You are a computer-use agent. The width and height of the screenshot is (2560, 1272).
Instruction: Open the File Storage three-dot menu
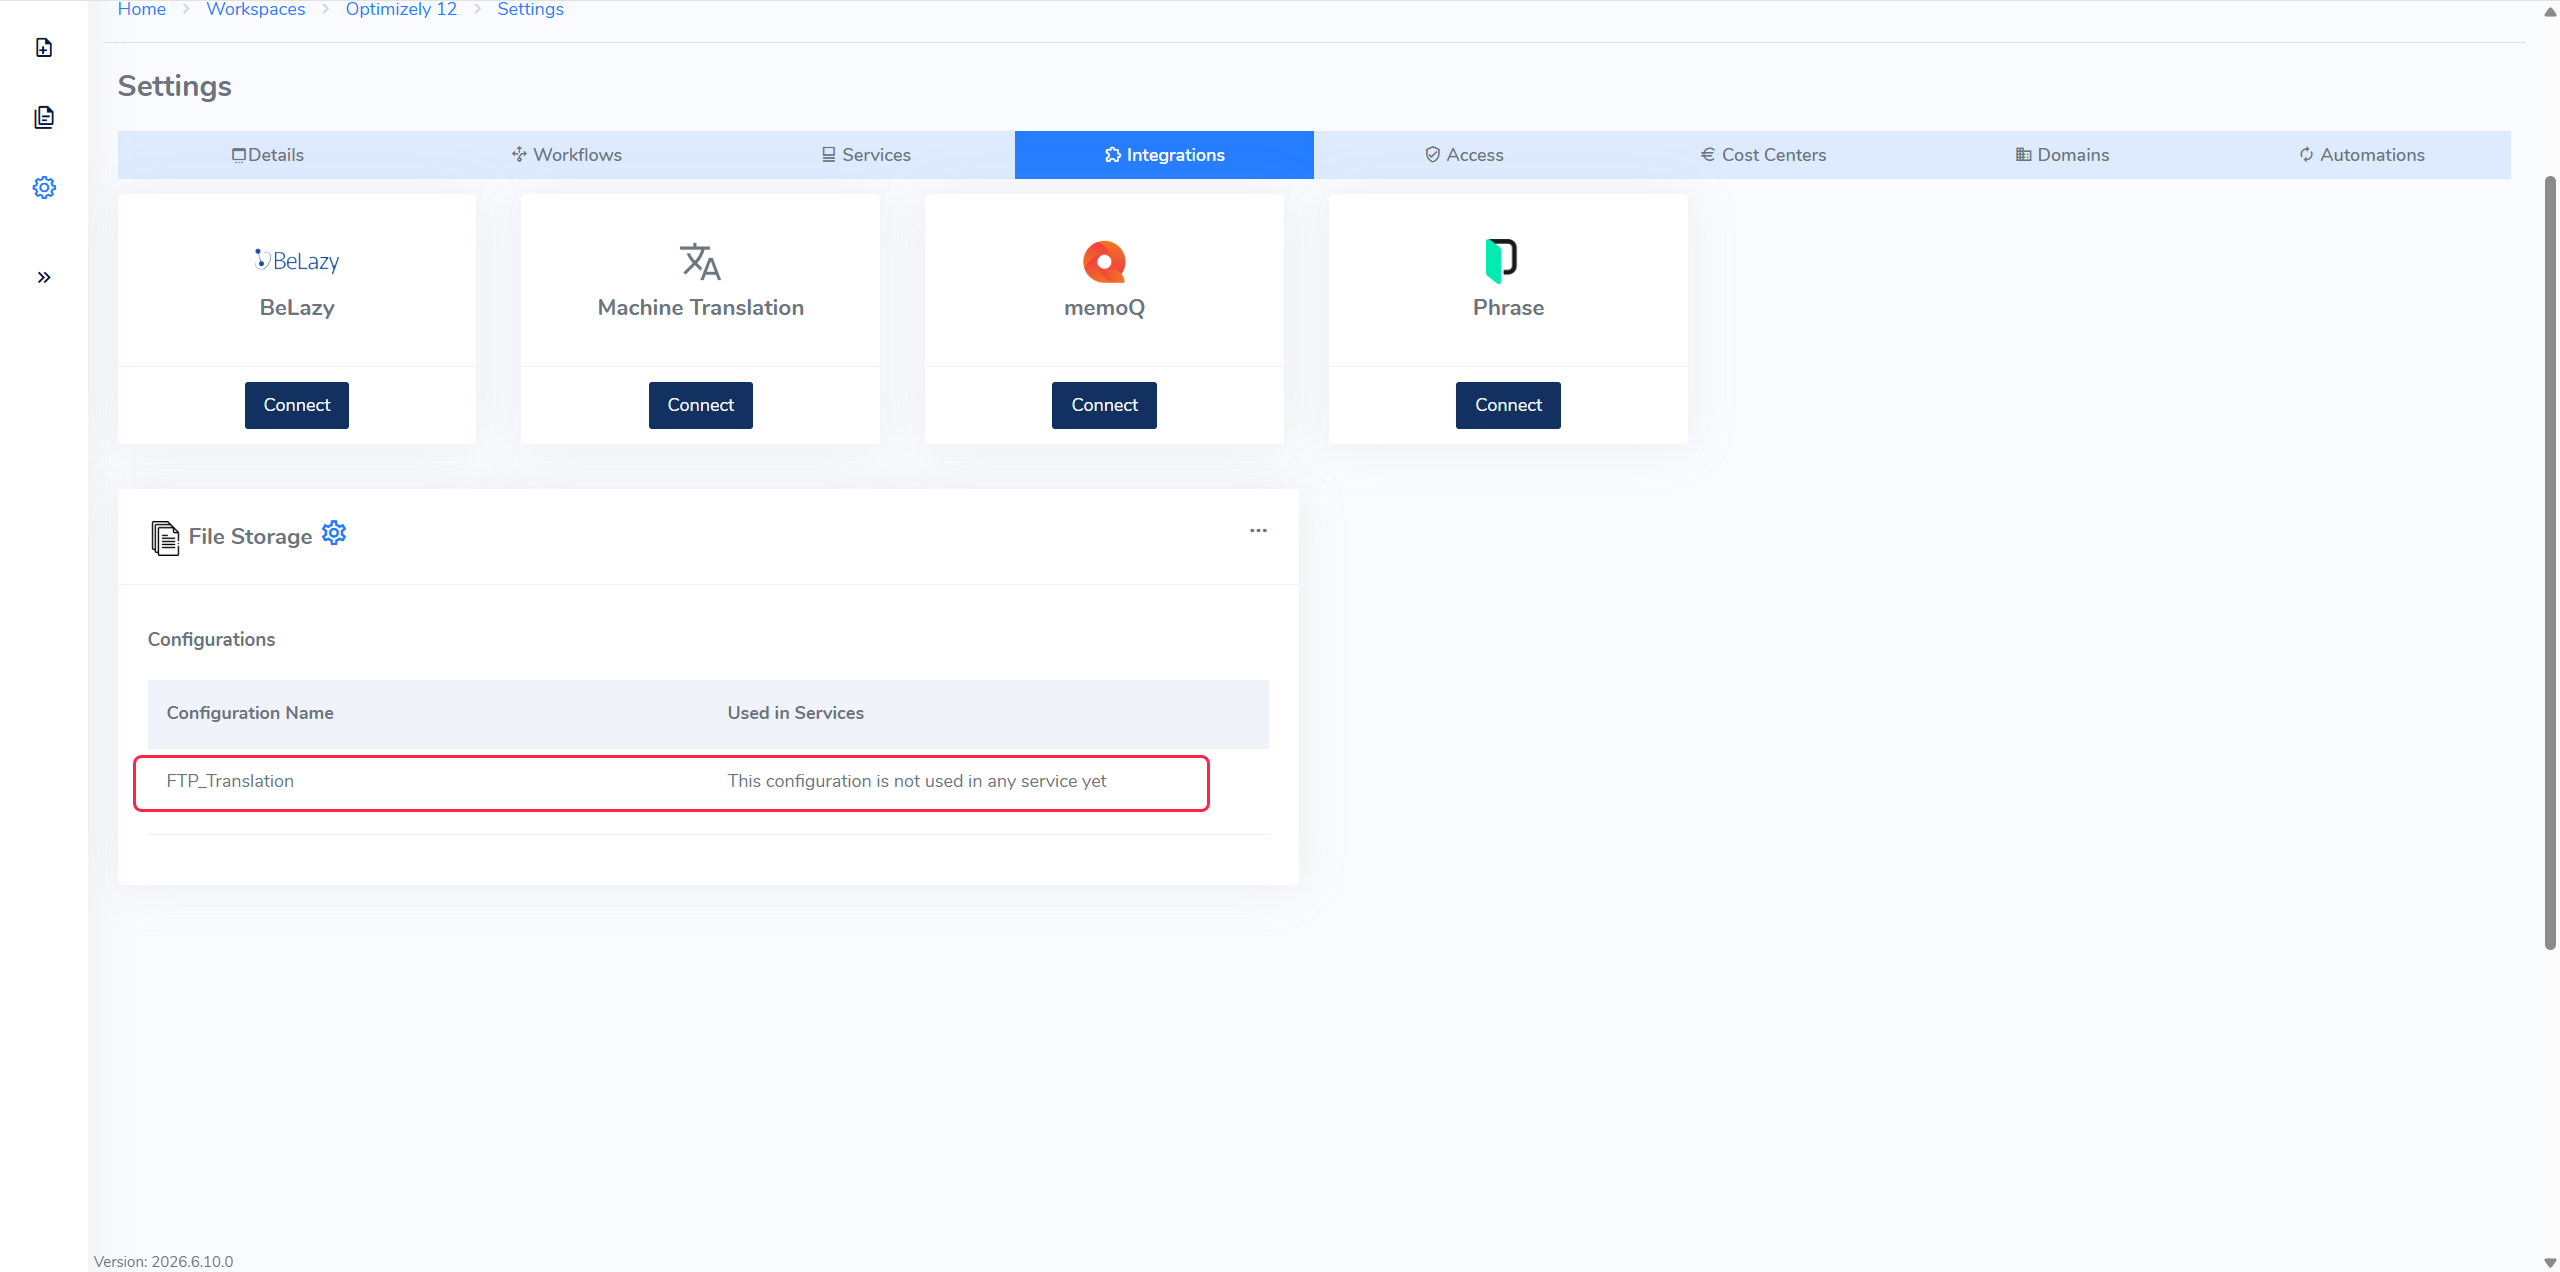tap(1258, 530)
